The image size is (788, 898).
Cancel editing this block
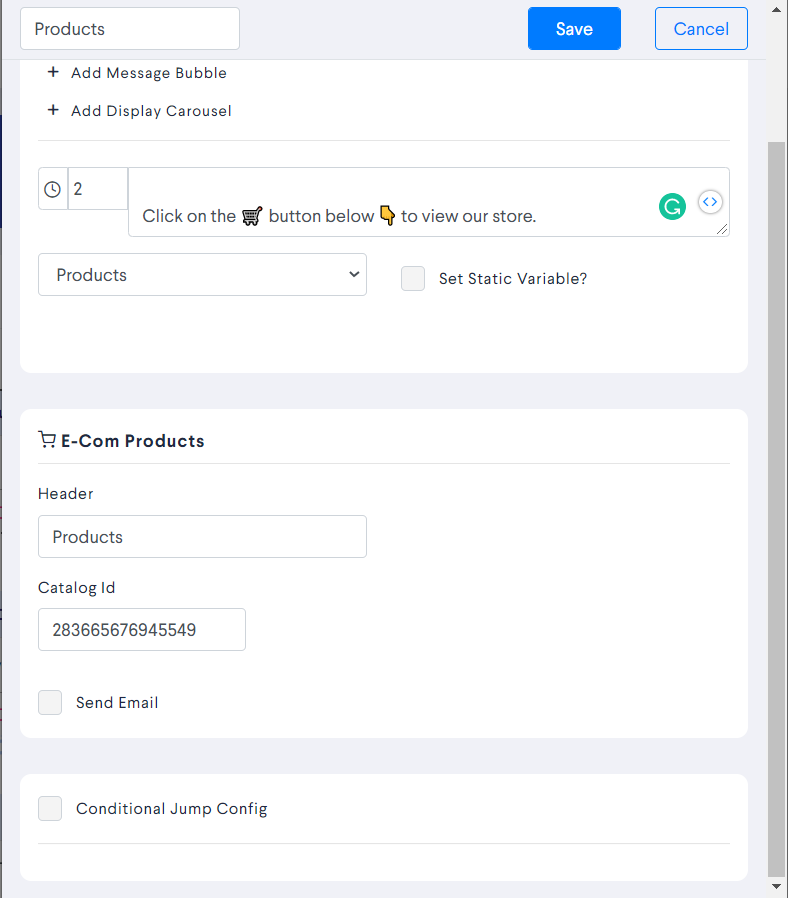coord(702,29)
